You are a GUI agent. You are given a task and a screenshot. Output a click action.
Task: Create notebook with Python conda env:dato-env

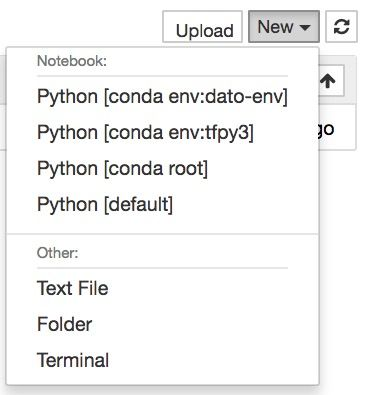click(x=162, y=96)
